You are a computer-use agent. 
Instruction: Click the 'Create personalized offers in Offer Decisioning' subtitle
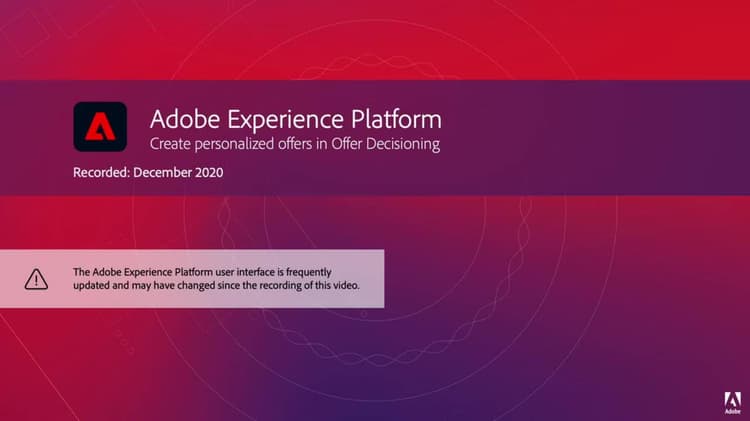(295, 144)
